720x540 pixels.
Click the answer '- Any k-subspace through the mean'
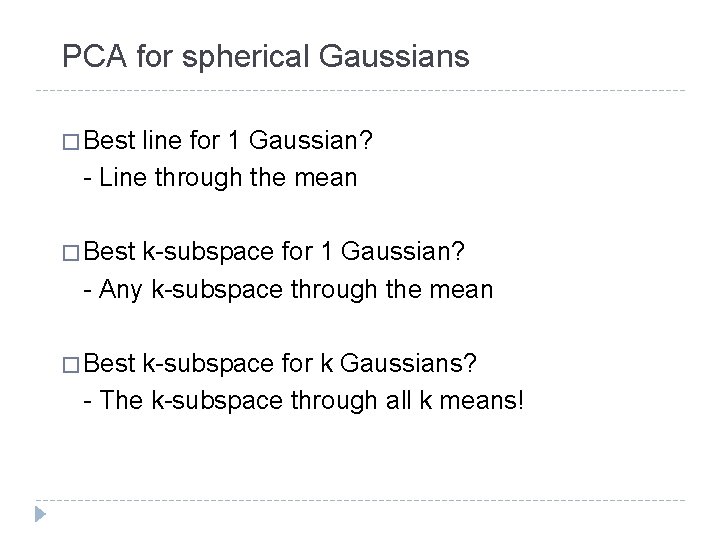point(288,290)
